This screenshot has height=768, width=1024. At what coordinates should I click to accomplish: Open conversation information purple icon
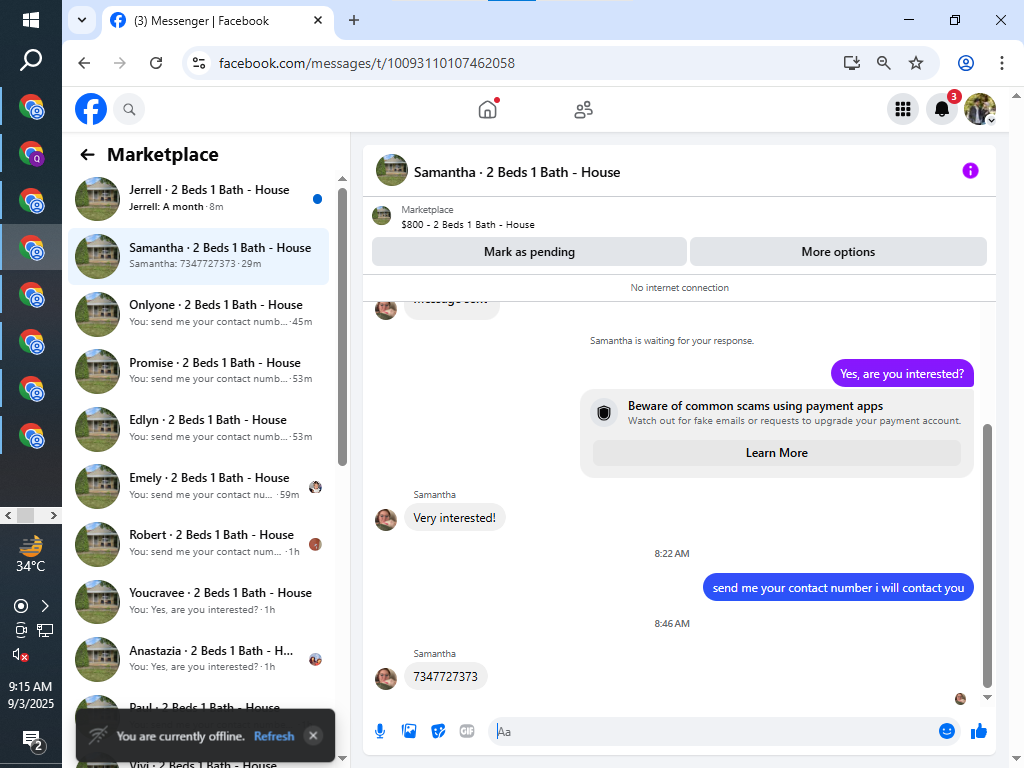(970, 170)
